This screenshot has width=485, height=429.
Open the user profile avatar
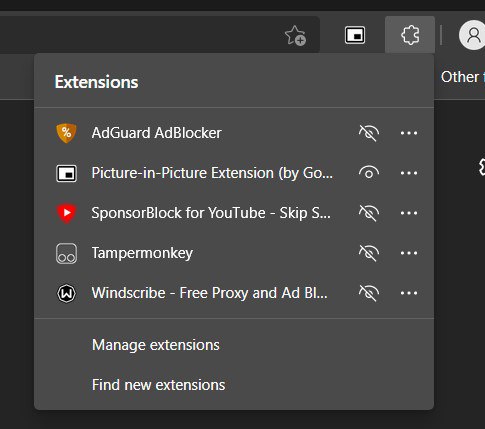[472, 35]
